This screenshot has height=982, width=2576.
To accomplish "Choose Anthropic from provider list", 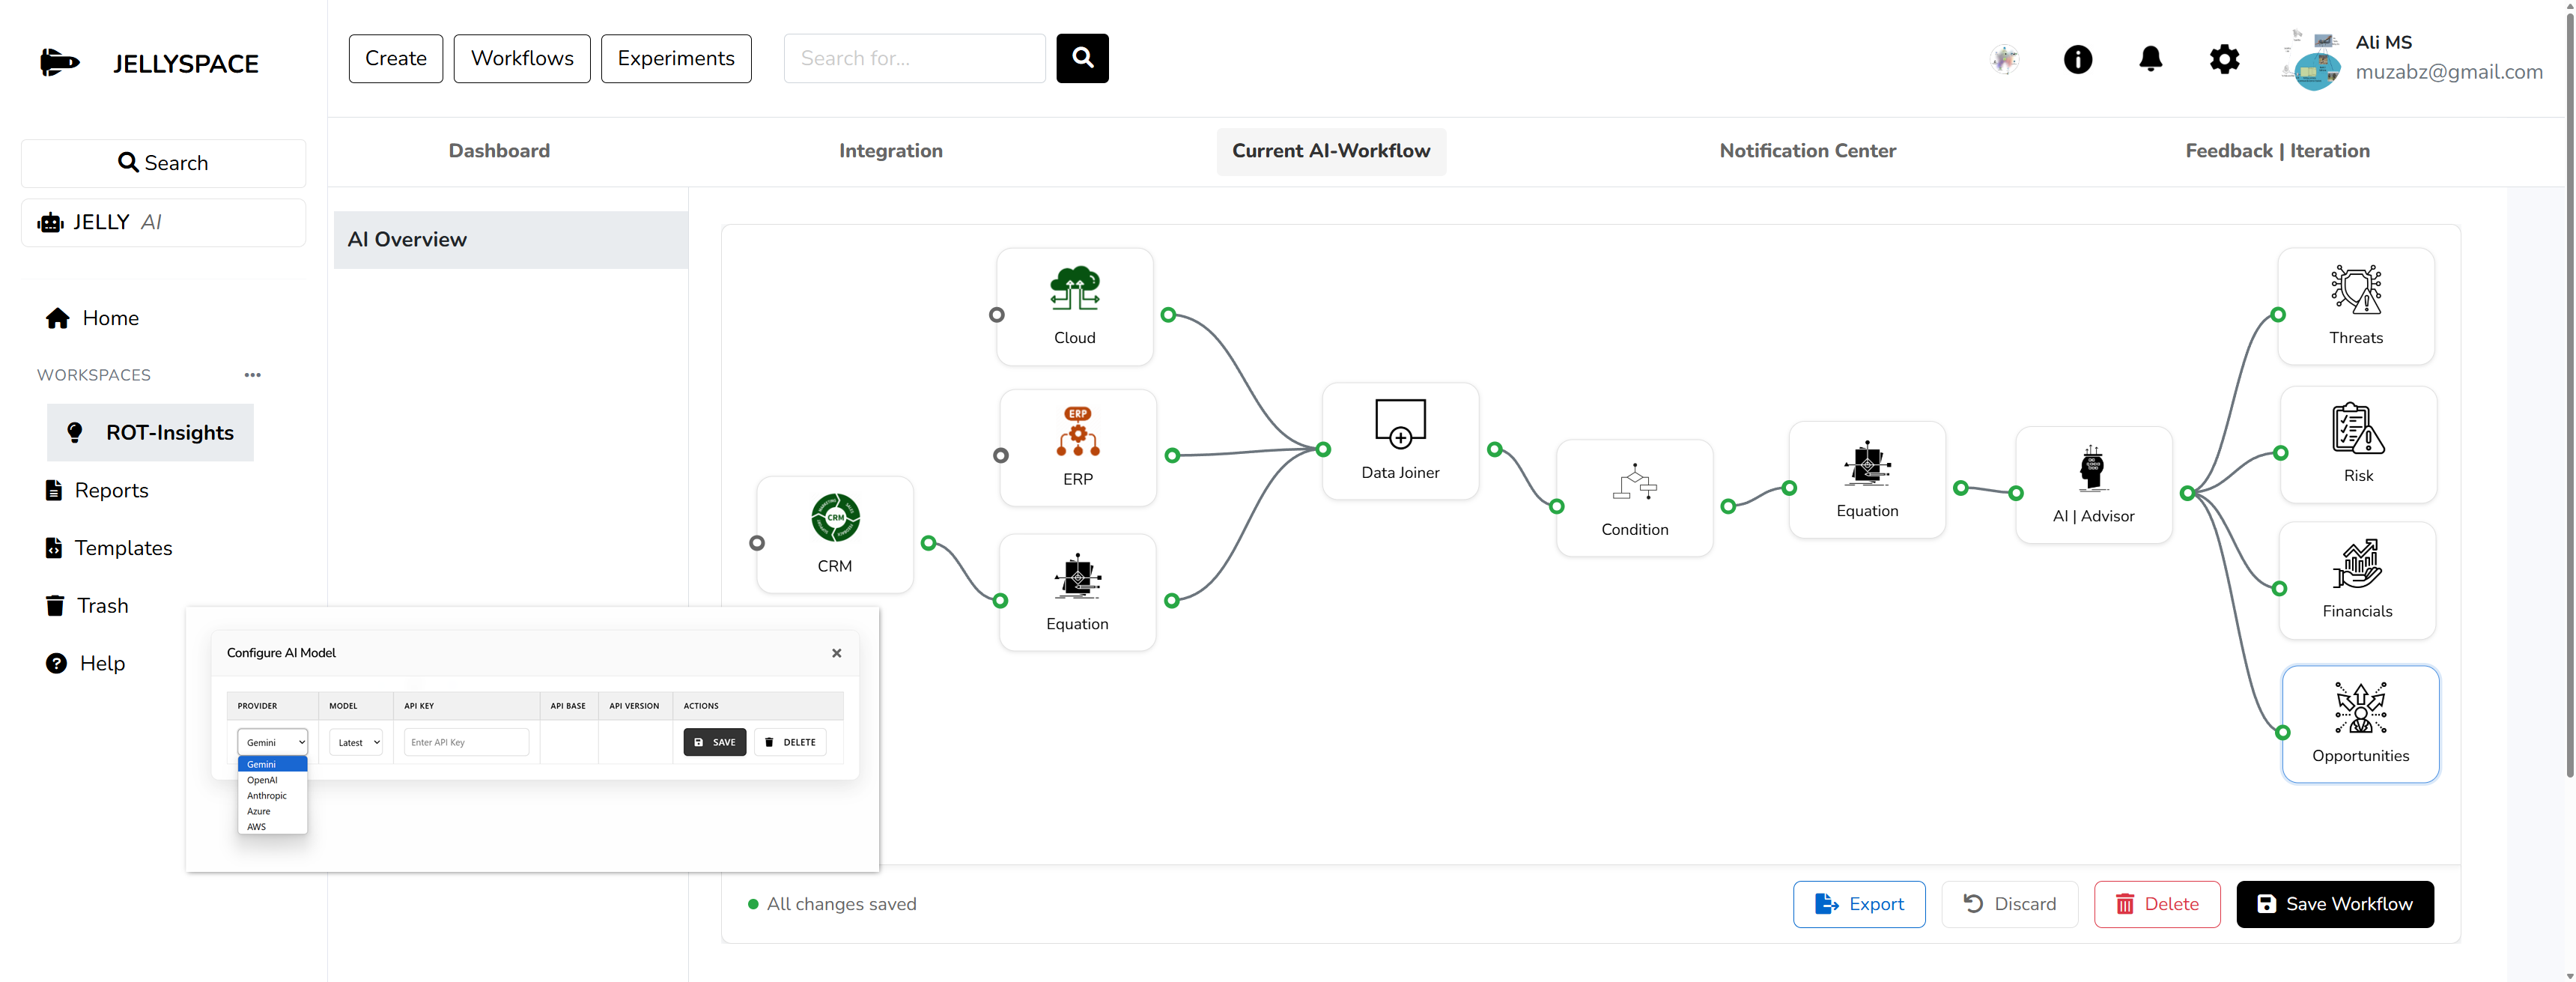I will (267, 796).
